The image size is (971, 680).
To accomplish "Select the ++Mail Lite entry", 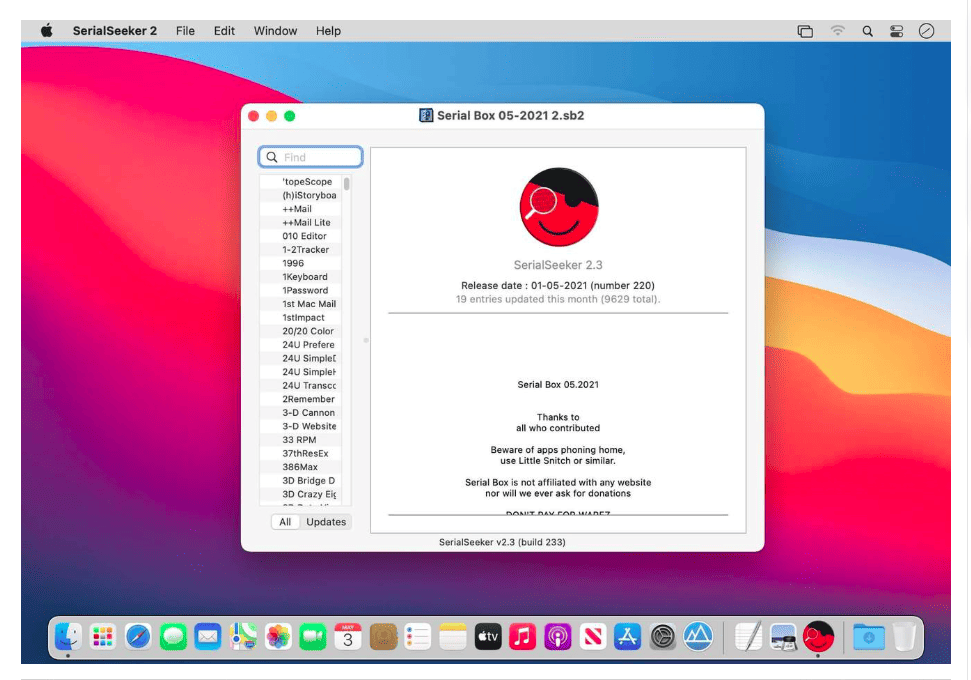I will point(300,222).
